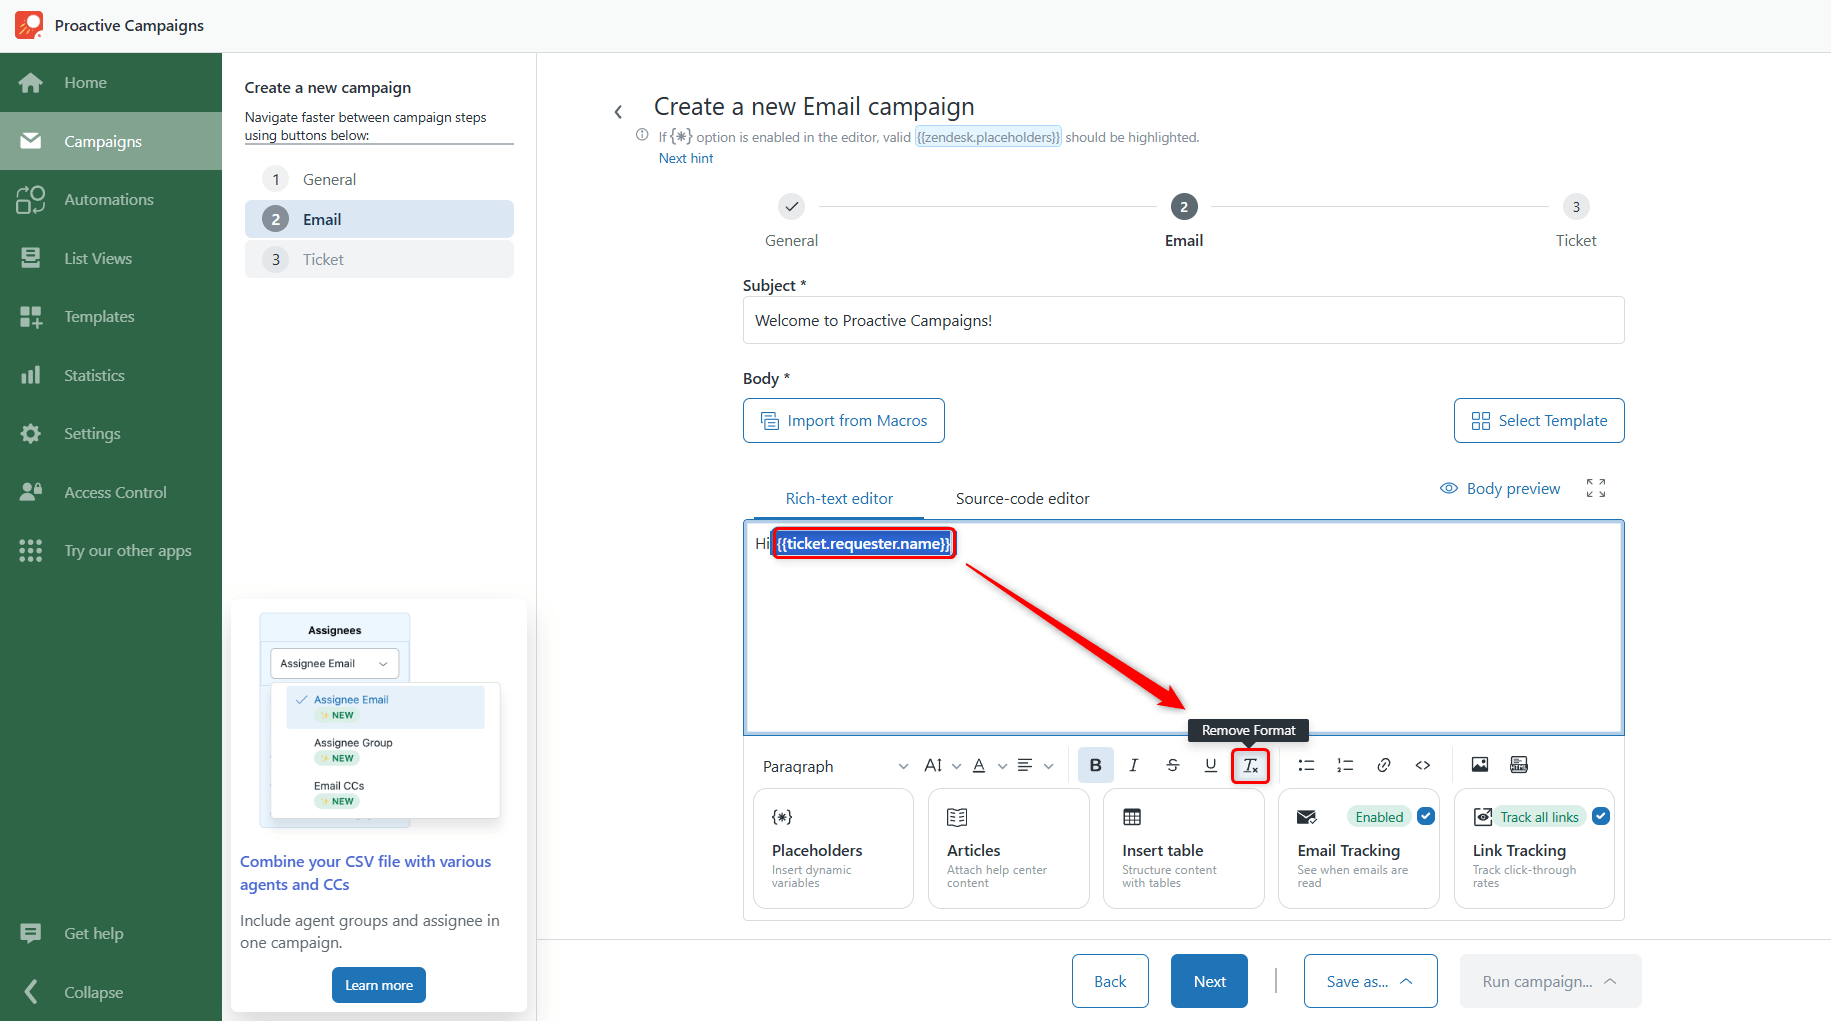Expand the Save as... dropdown

1370,981
